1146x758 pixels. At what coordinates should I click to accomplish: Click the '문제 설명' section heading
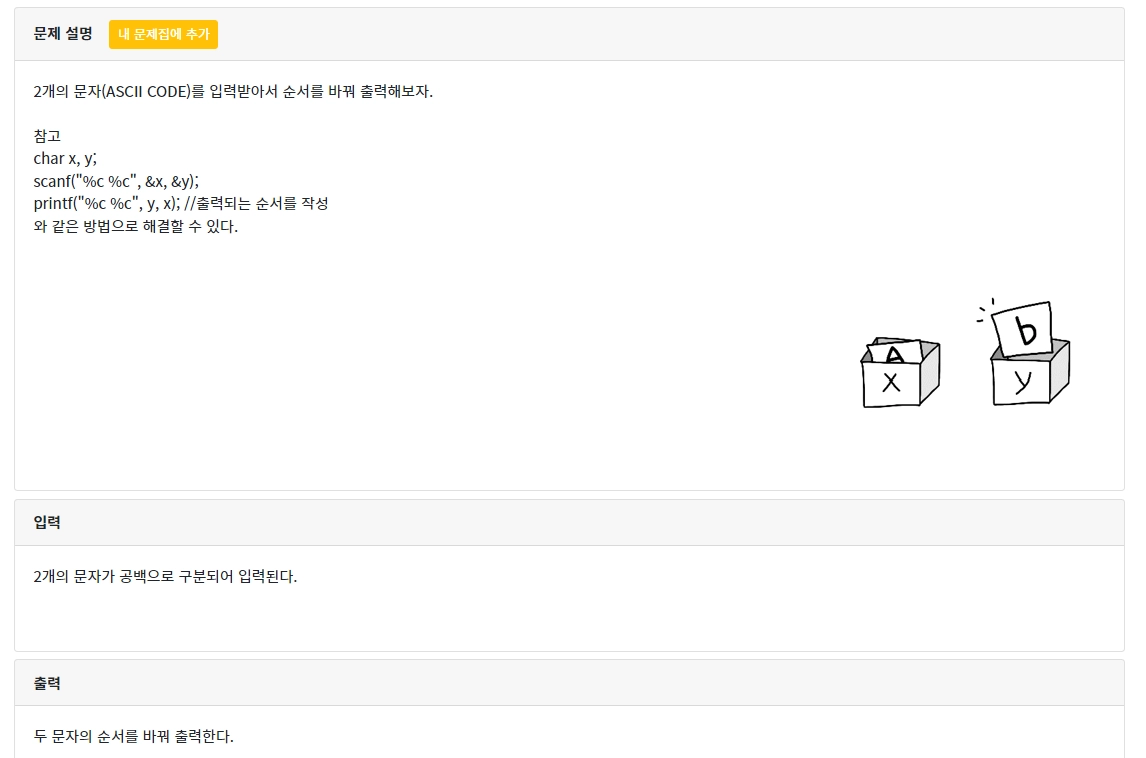pos(63,34)
